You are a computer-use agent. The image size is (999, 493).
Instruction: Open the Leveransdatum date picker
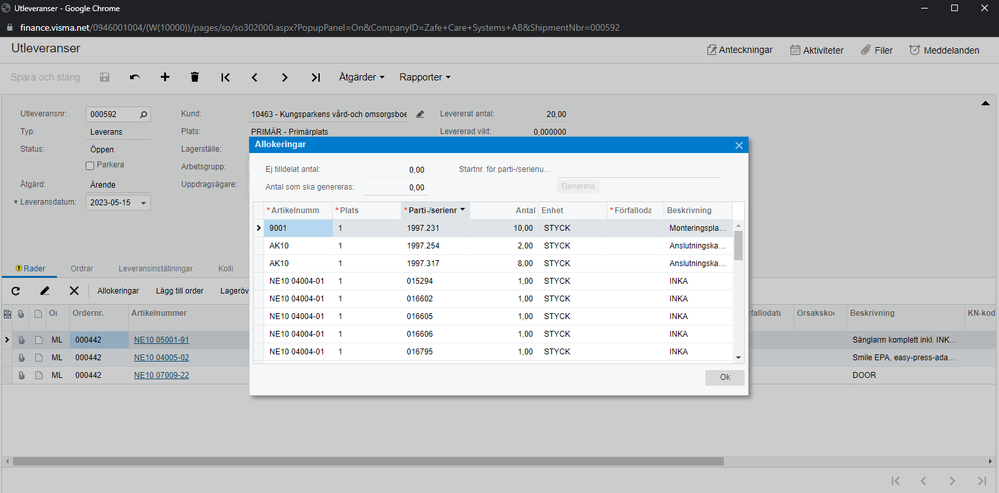(143, 203)
